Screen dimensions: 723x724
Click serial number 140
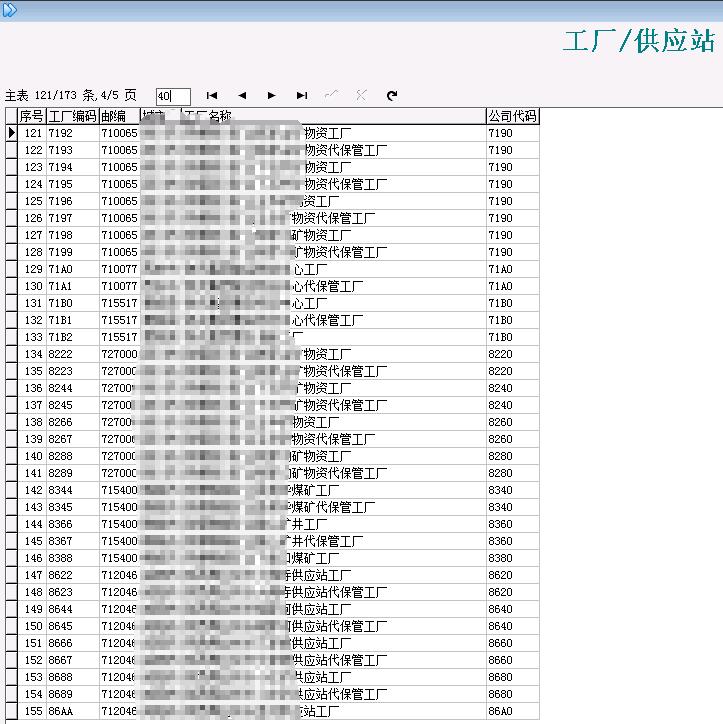pos(33,456)
